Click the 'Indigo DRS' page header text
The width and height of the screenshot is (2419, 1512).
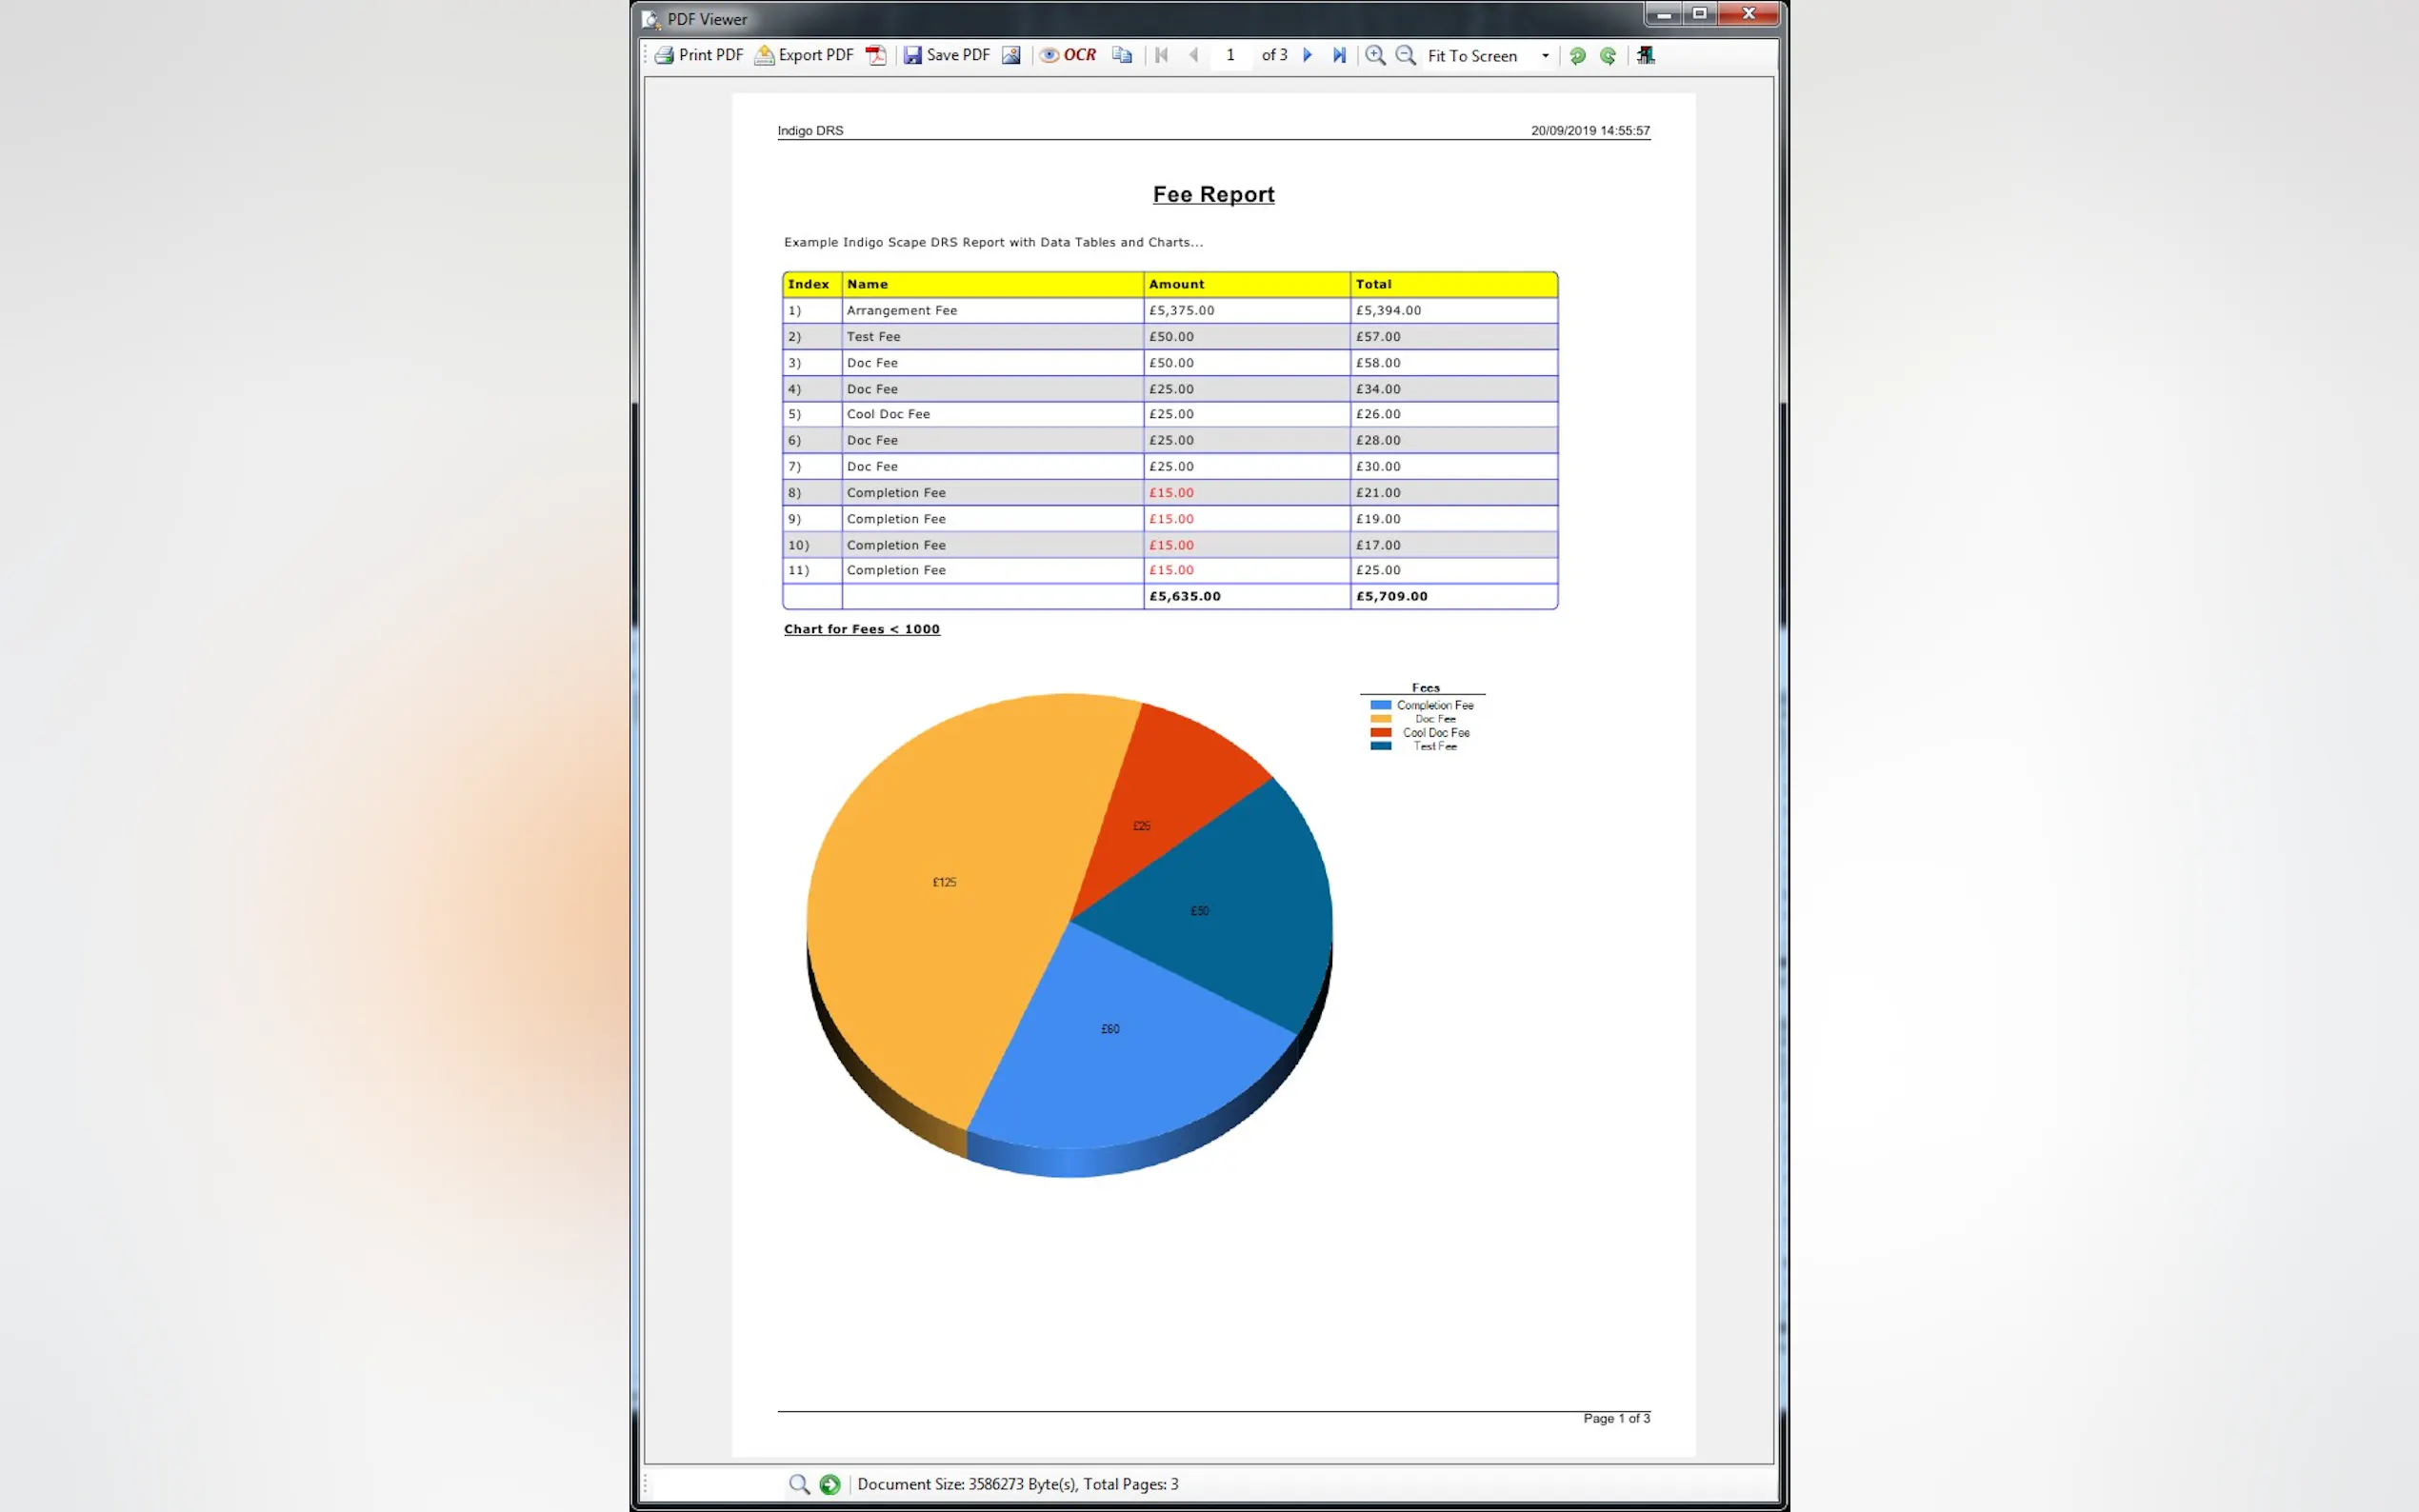(x=810, y=130)
